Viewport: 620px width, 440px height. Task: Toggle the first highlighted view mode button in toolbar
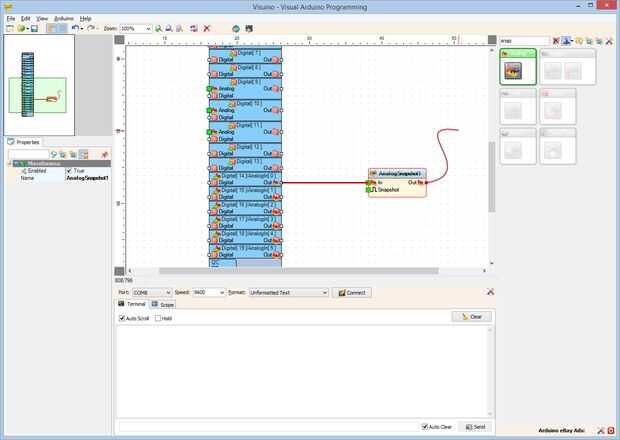coord(51,28)
